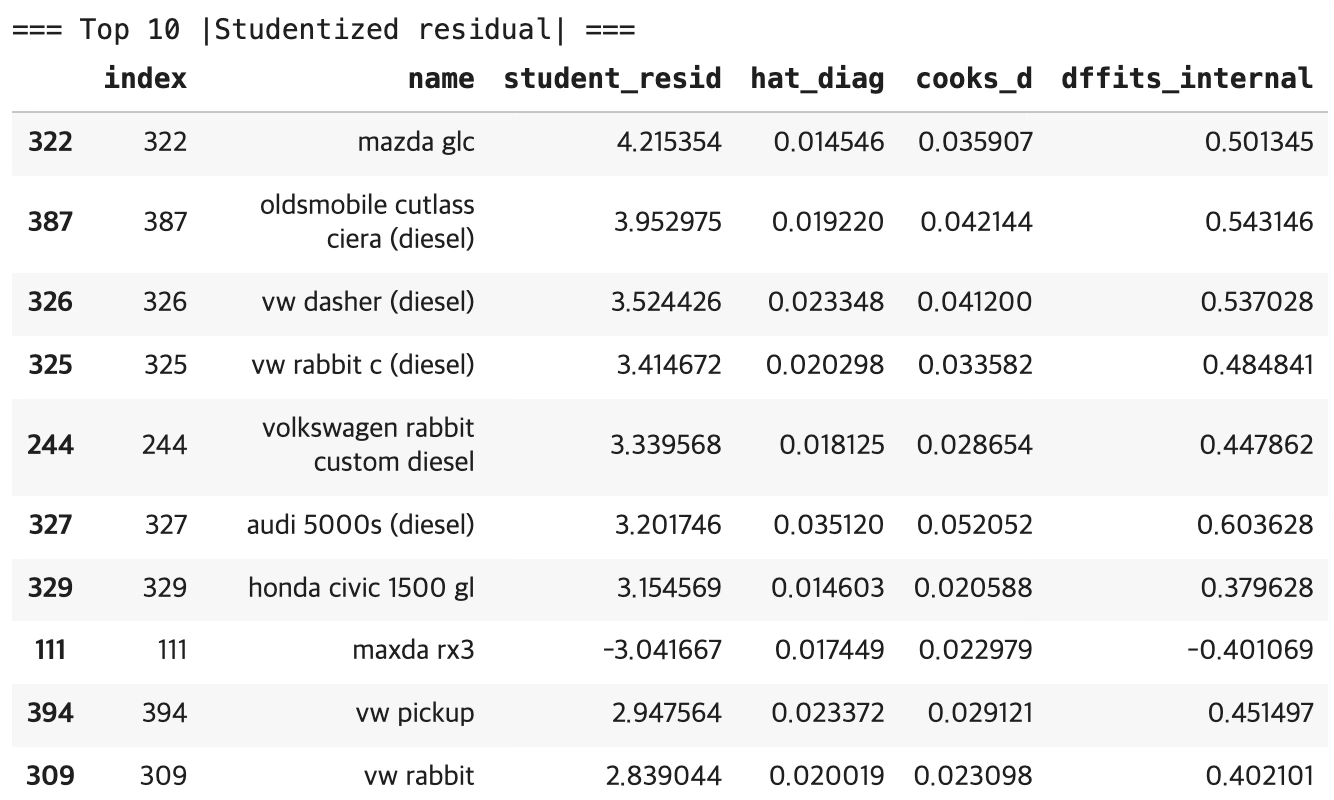Click the Top 10 Studentized residual title text
The height and width of the screenshot is (800, 1334).
(x=323, y=30)
